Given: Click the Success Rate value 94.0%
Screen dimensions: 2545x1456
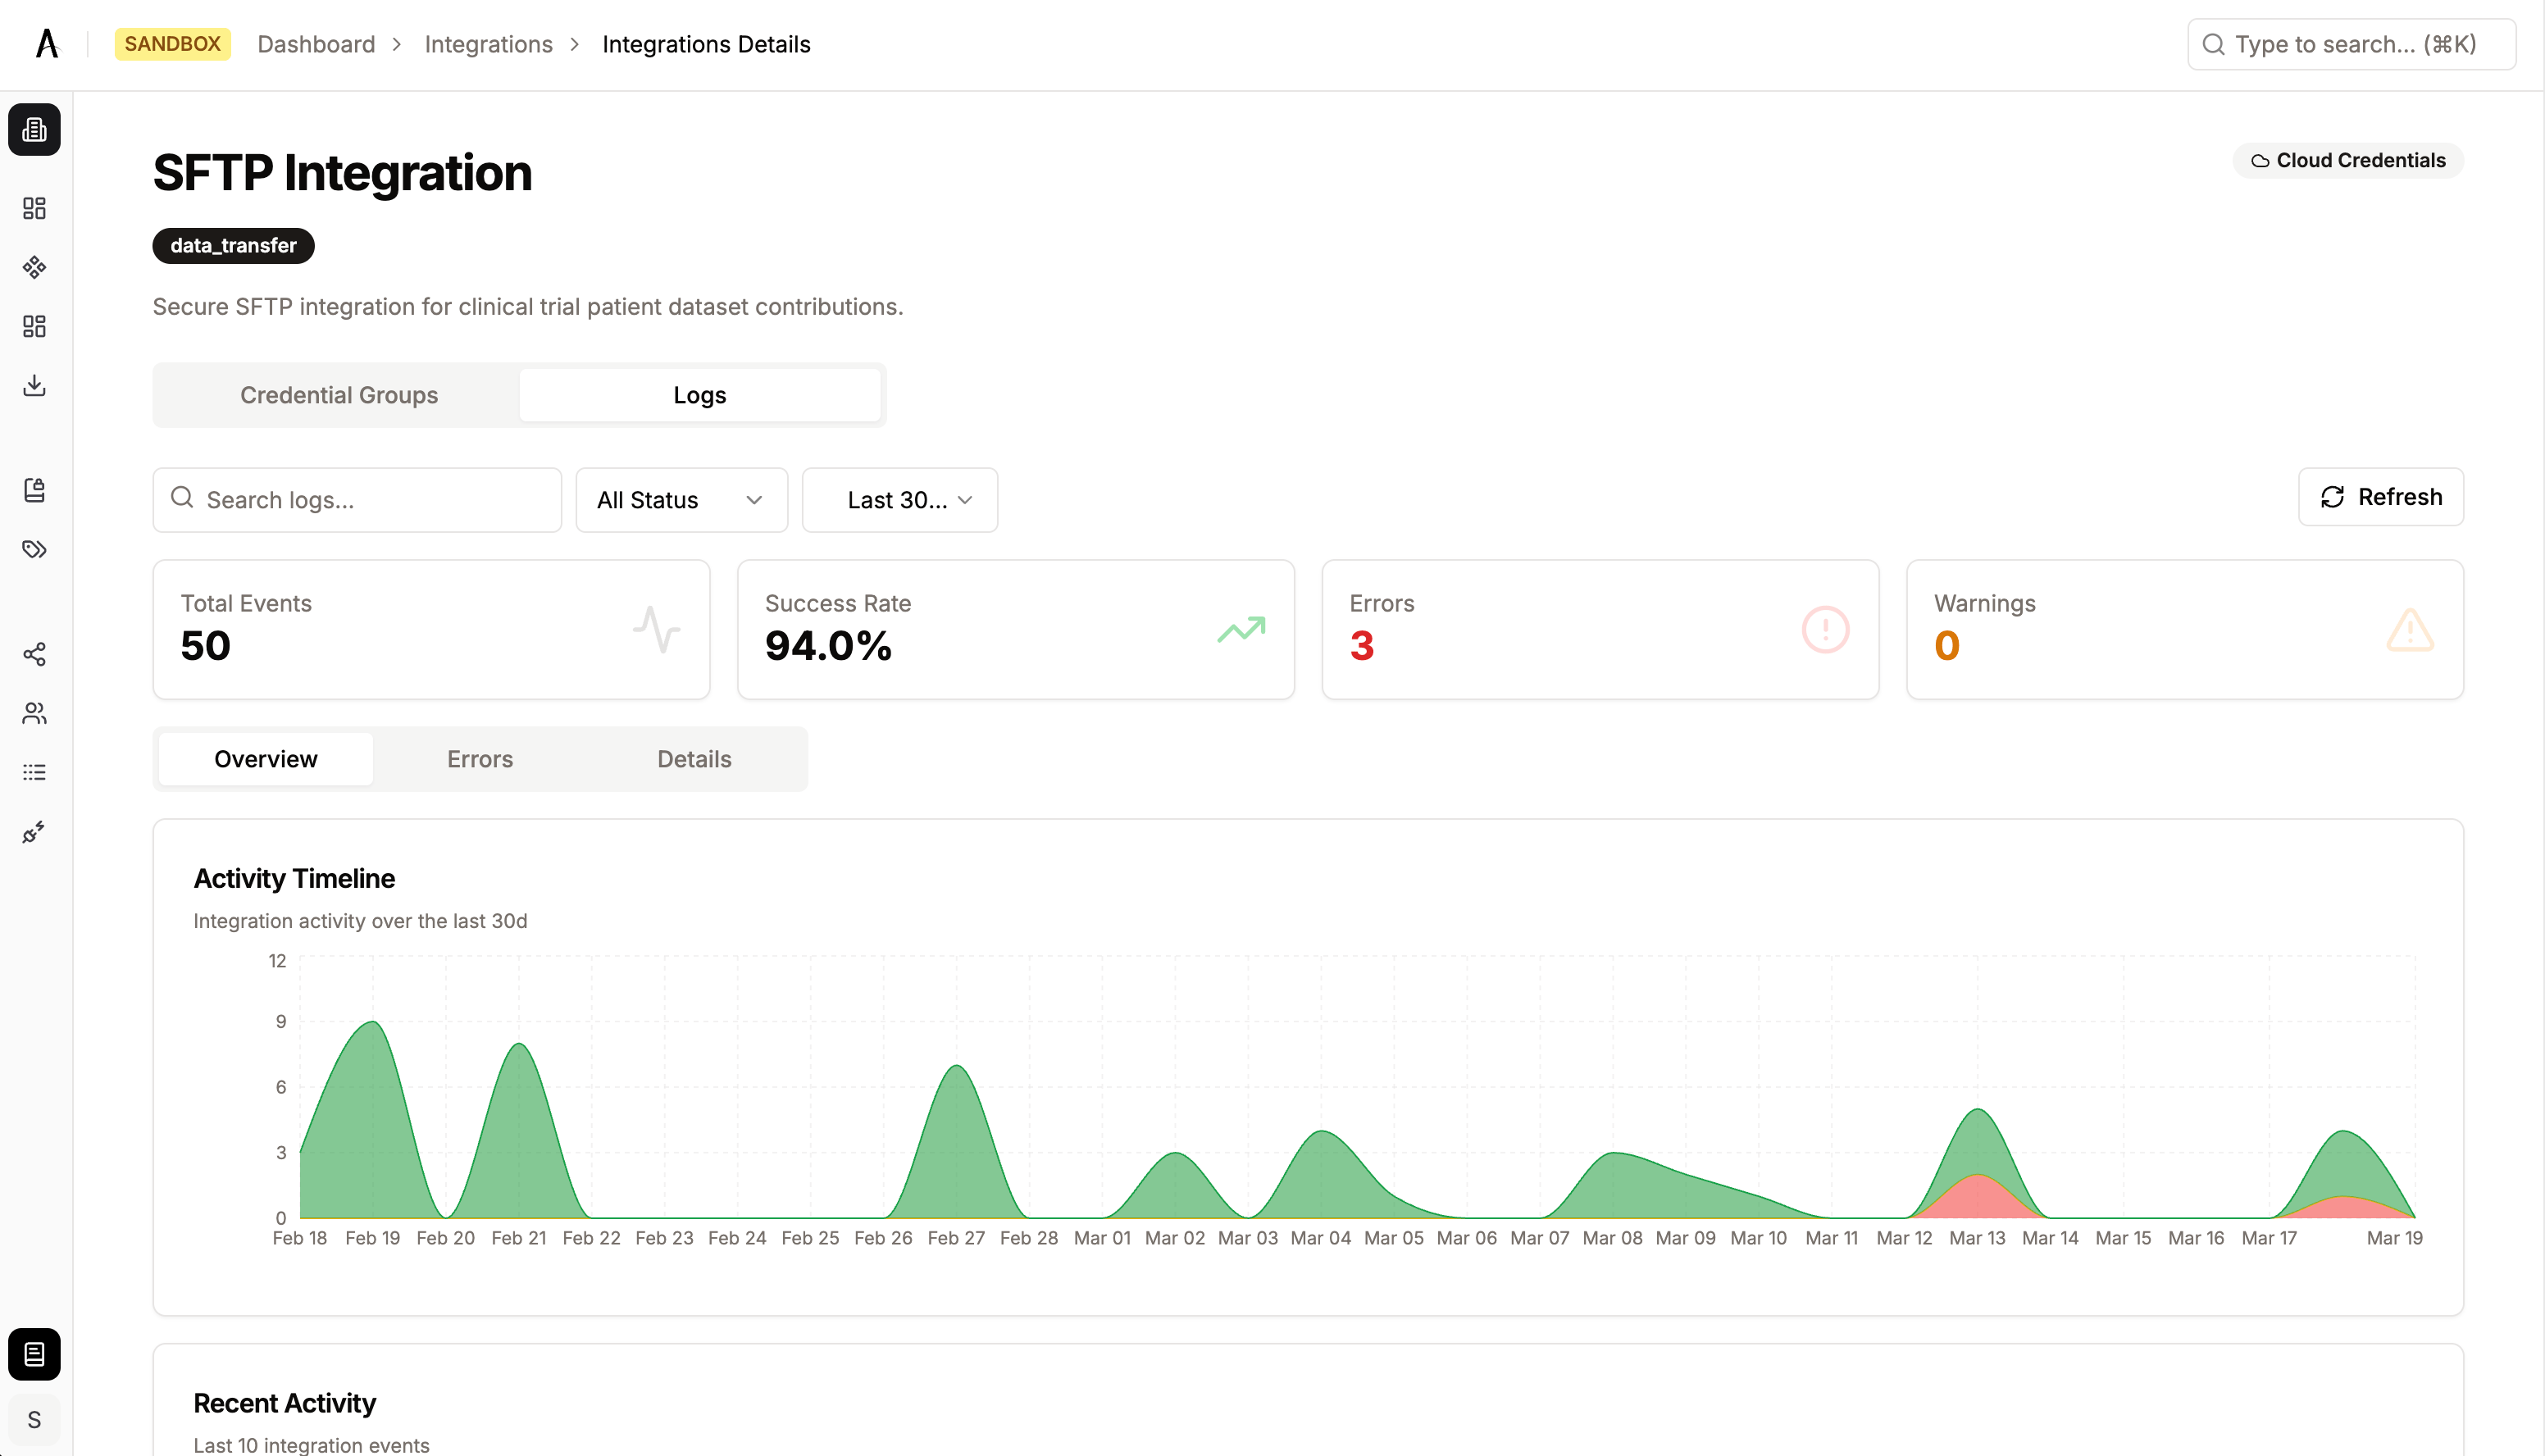Looking at the screenshot, I should point(828,646).
